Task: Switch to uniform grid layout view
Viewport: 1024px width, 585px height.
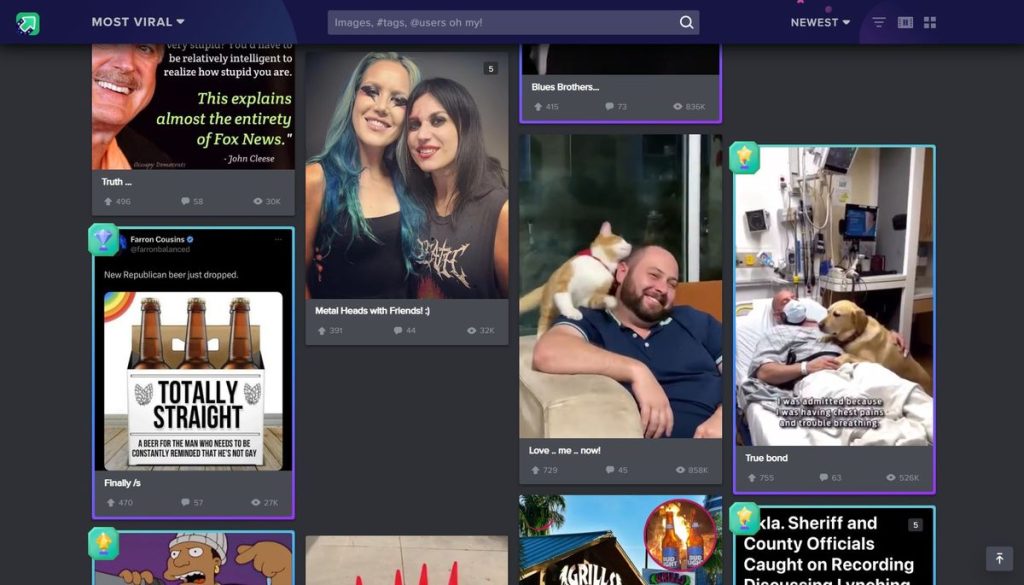Action: (x=930, y=22)
